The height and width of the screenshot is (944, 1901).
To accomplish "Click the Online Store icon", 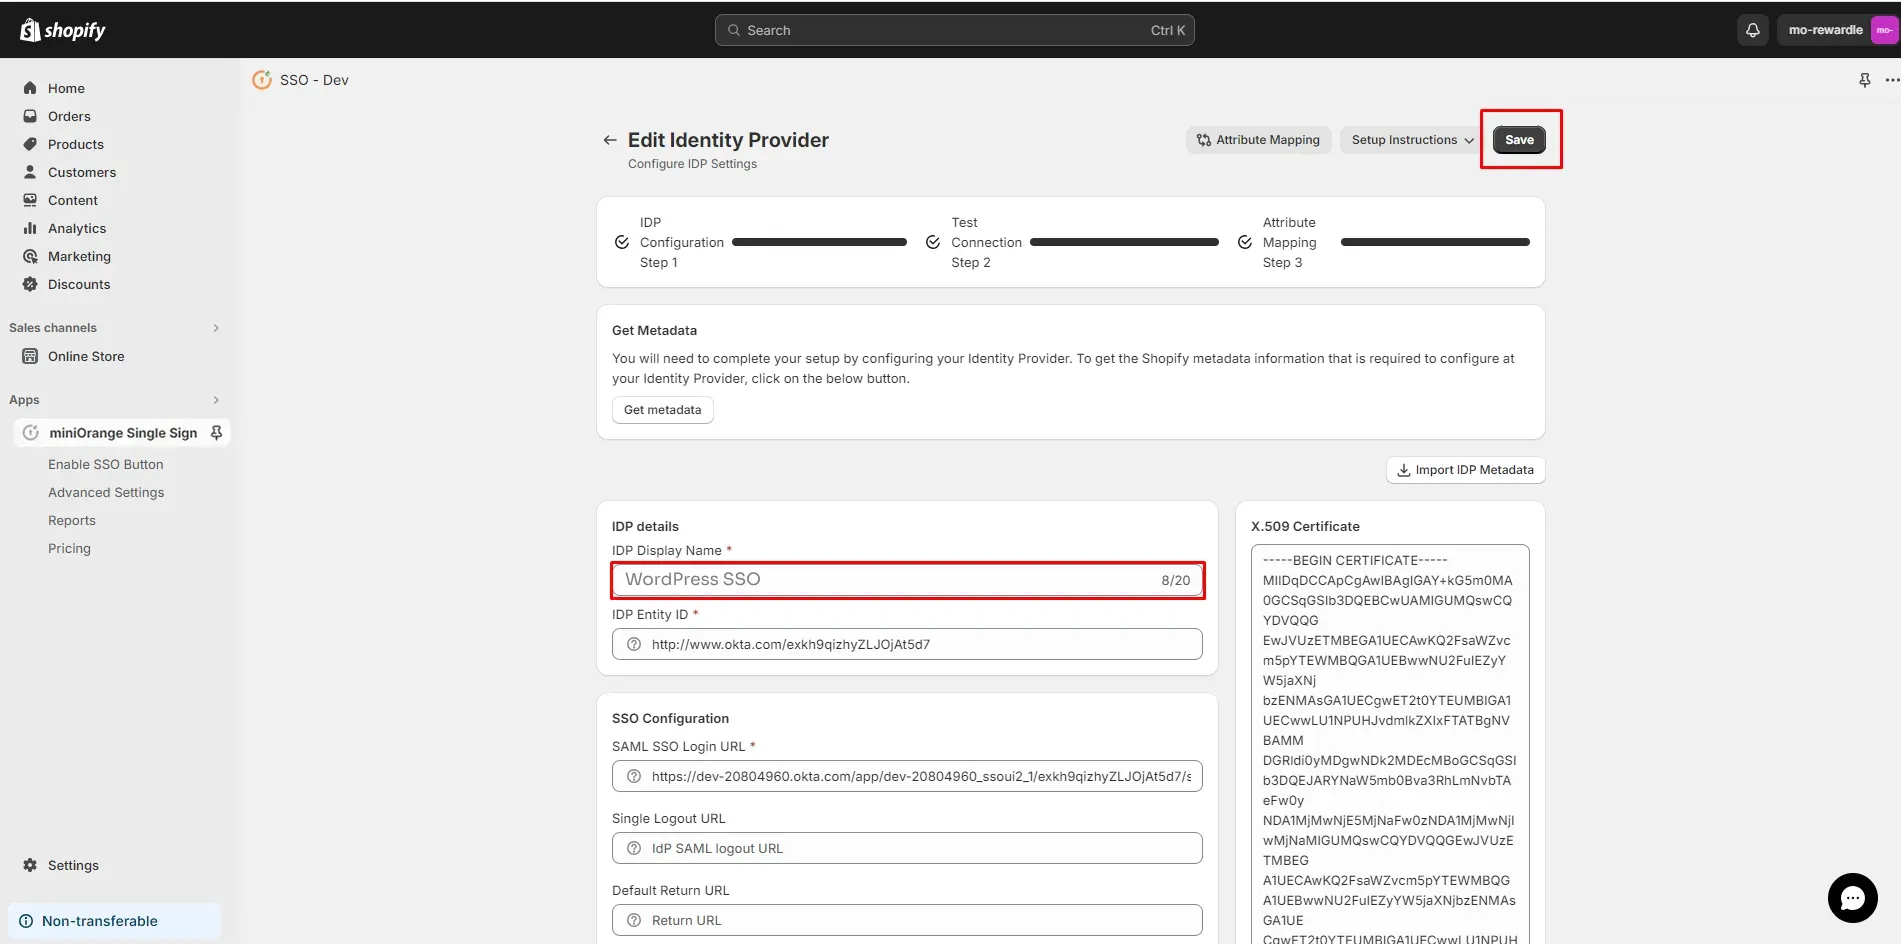I will click(x=30, y=356).
